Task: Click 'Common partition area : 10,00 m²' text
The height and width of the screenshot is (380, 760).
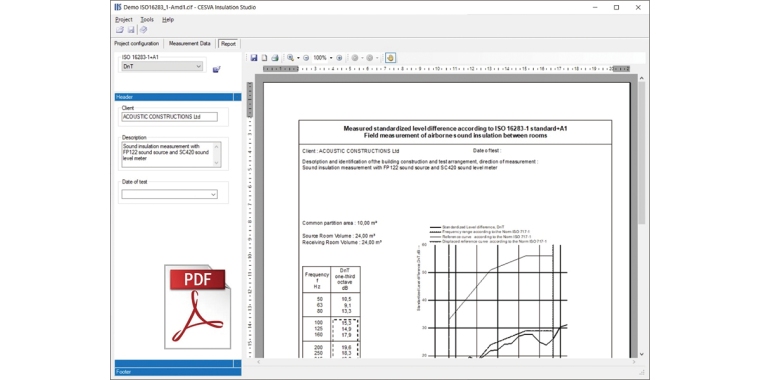Action: pos(340,223)
